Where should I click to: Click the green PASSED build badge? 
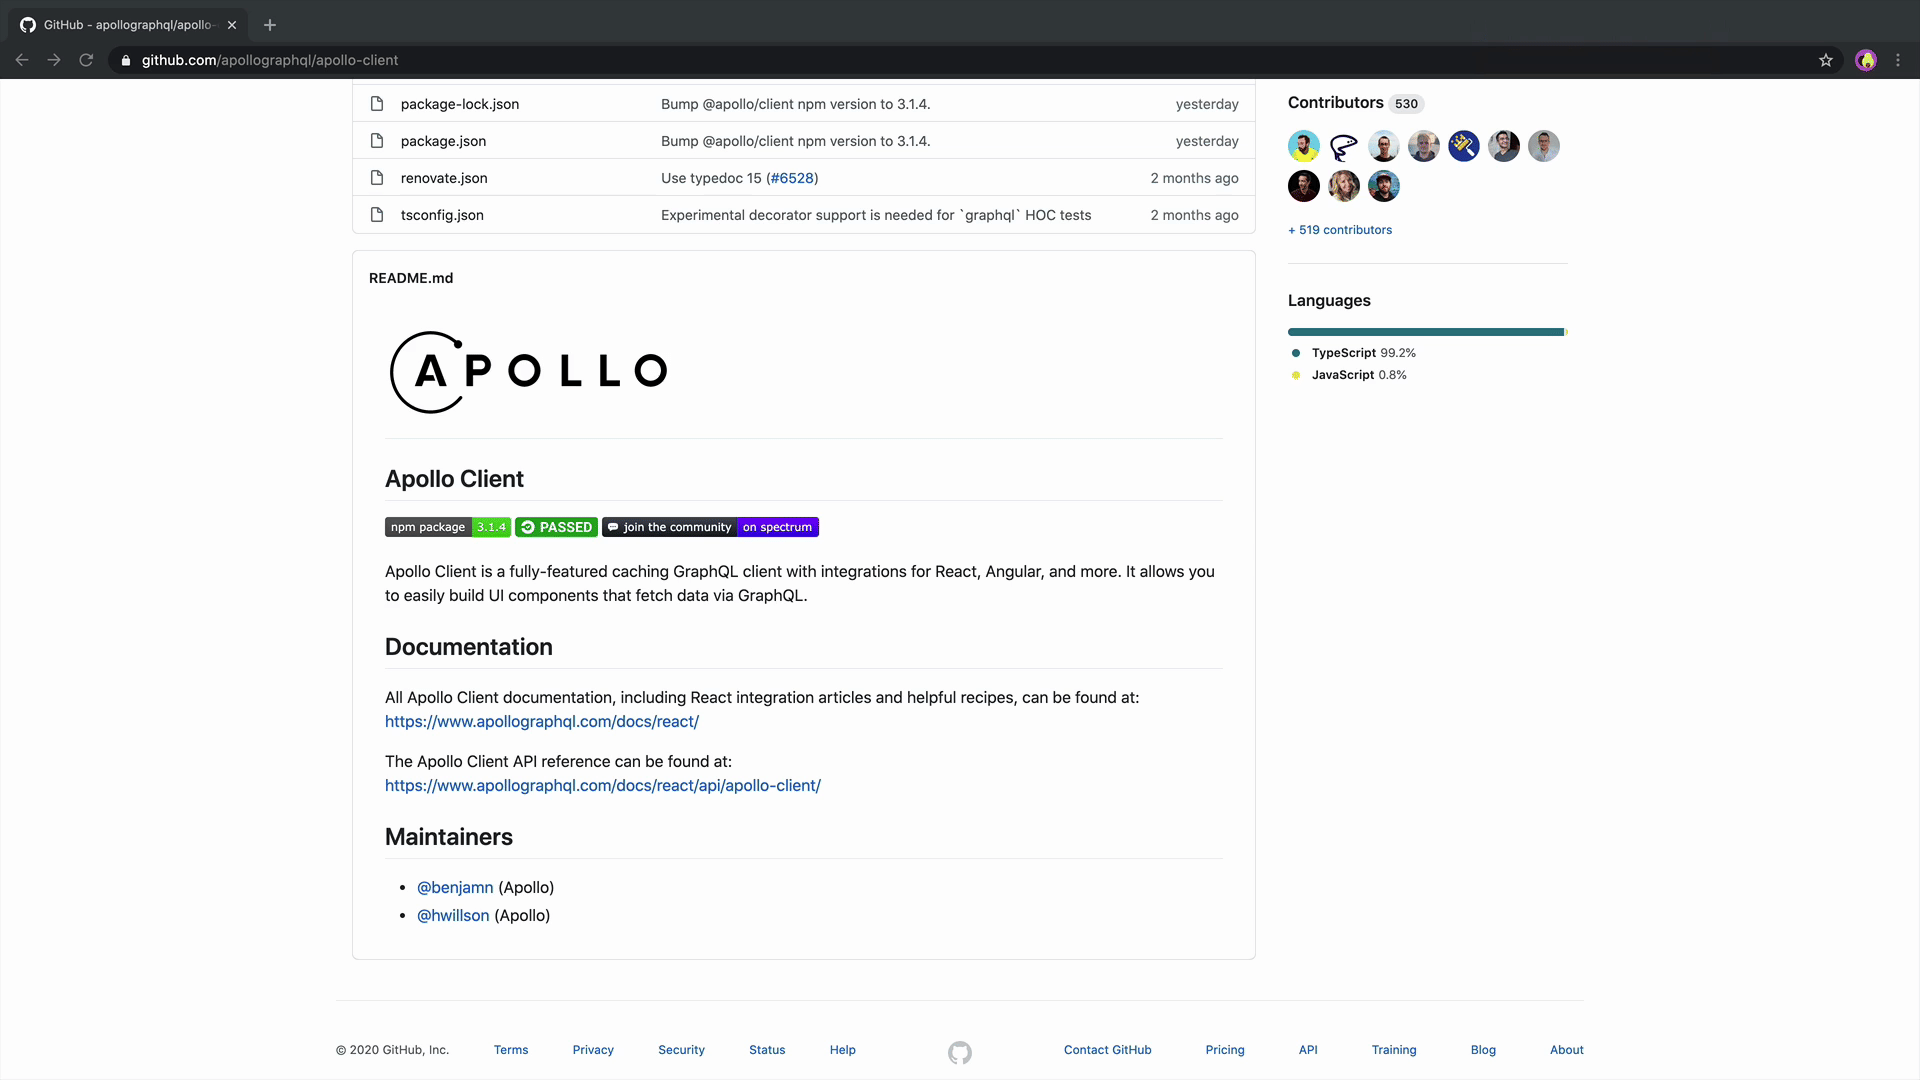click(556, 527)
